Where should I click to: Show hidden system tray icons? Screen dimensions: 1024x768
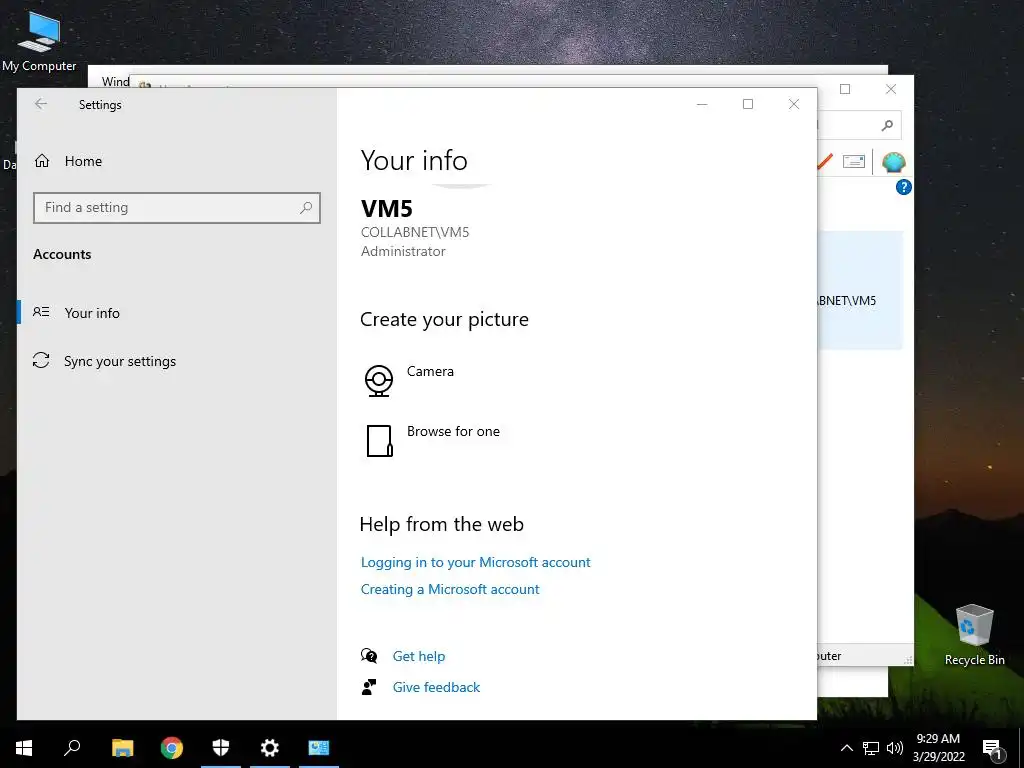(846, 748)
